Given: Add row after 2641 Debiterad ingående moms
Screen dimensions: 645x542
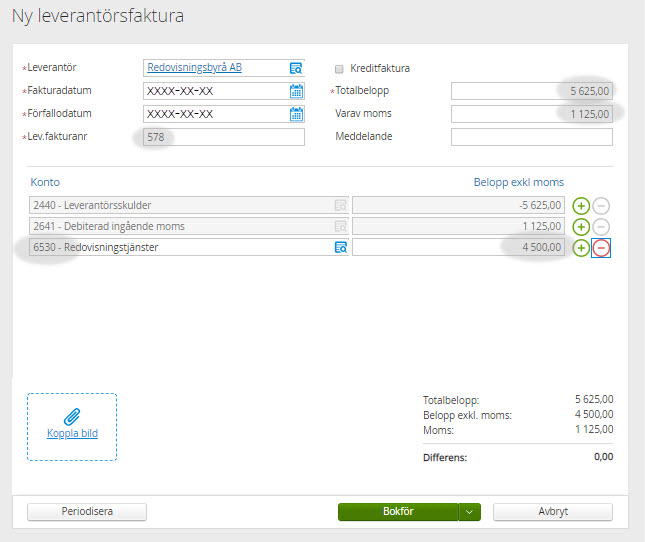Looking at the screenshot, I should [581, 227].
